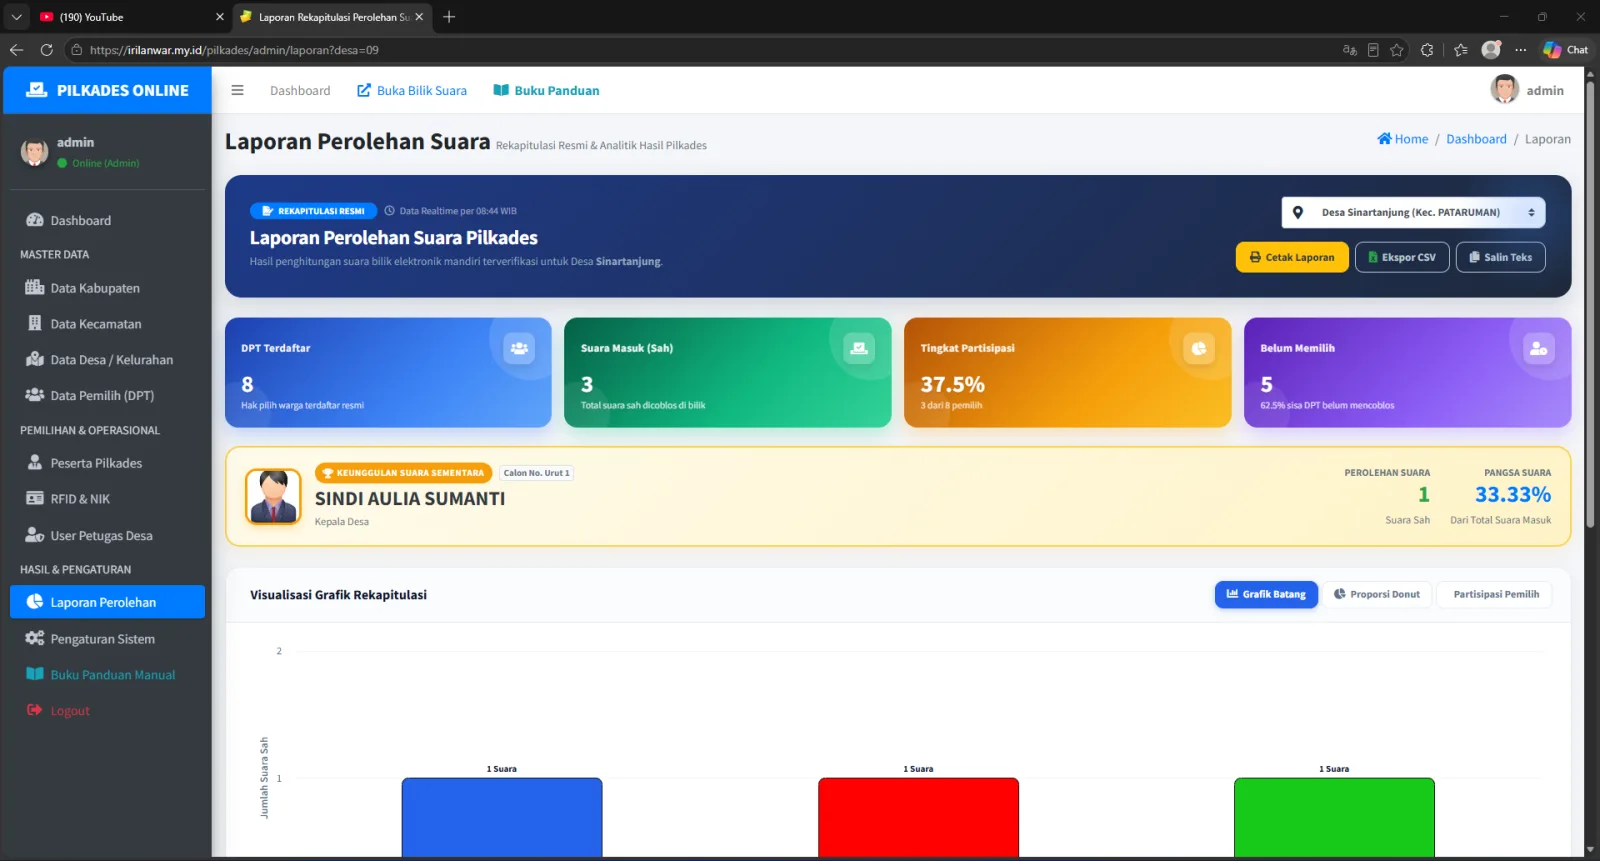This screenshot has width=1600, height=861.
Task: Open the browser tab list dropdown arrow
Action: tap(16, 17)
